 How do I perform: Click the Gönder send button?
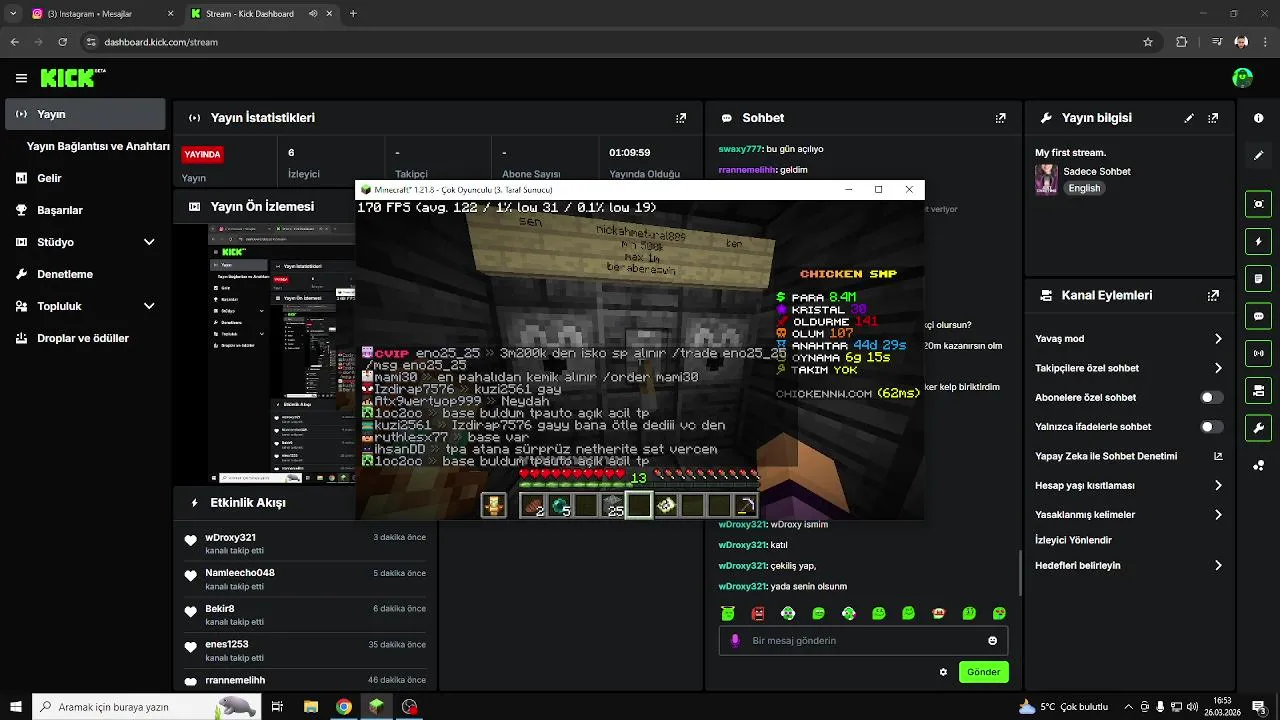click(983, 672)
